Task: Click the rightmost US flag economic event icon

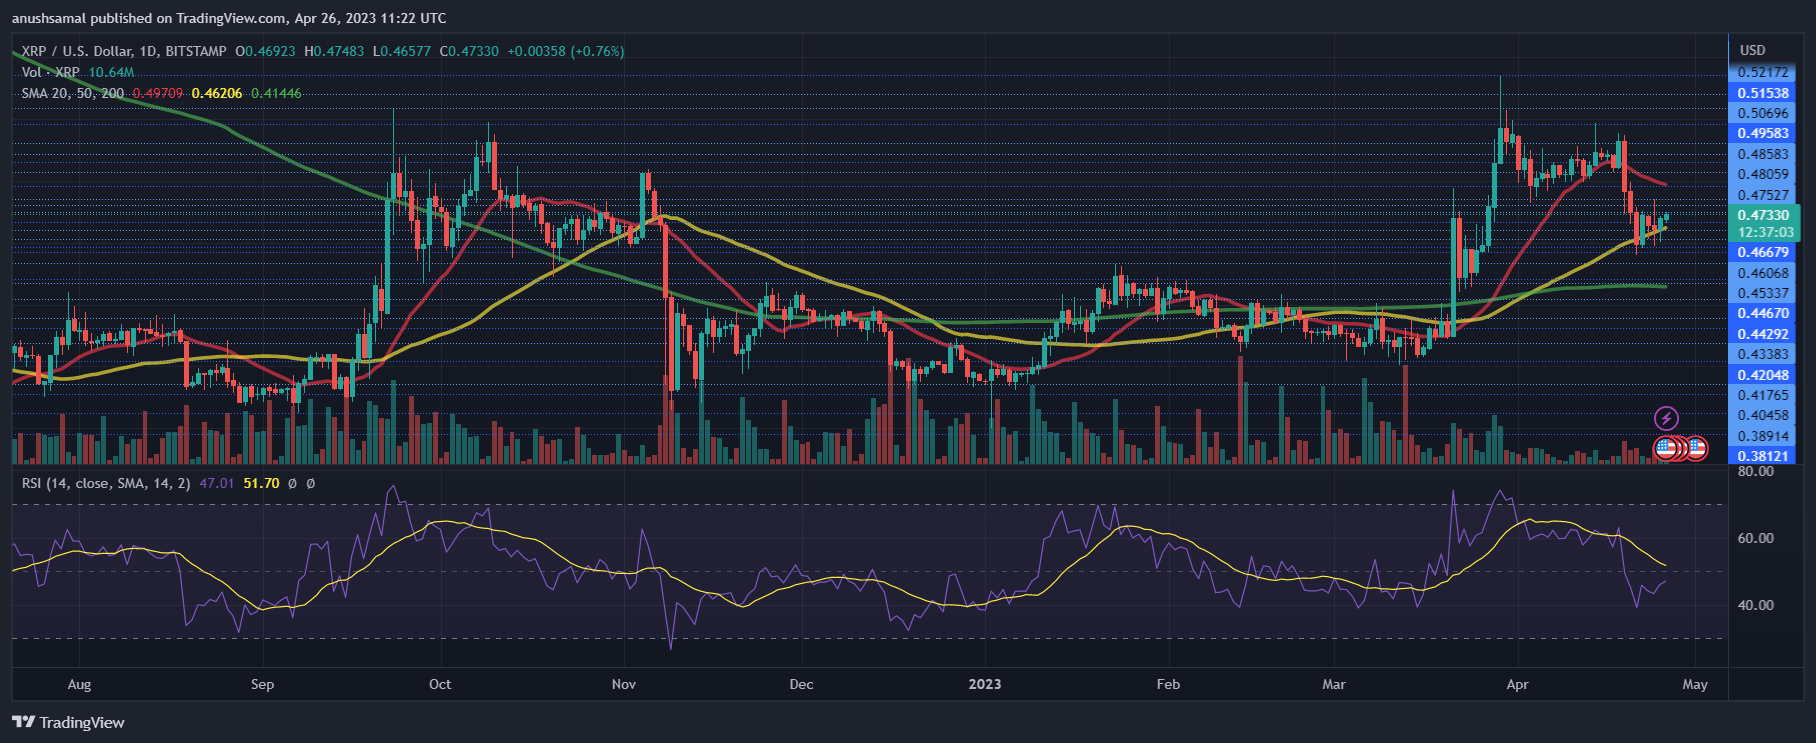Action: click(1697, 449)
